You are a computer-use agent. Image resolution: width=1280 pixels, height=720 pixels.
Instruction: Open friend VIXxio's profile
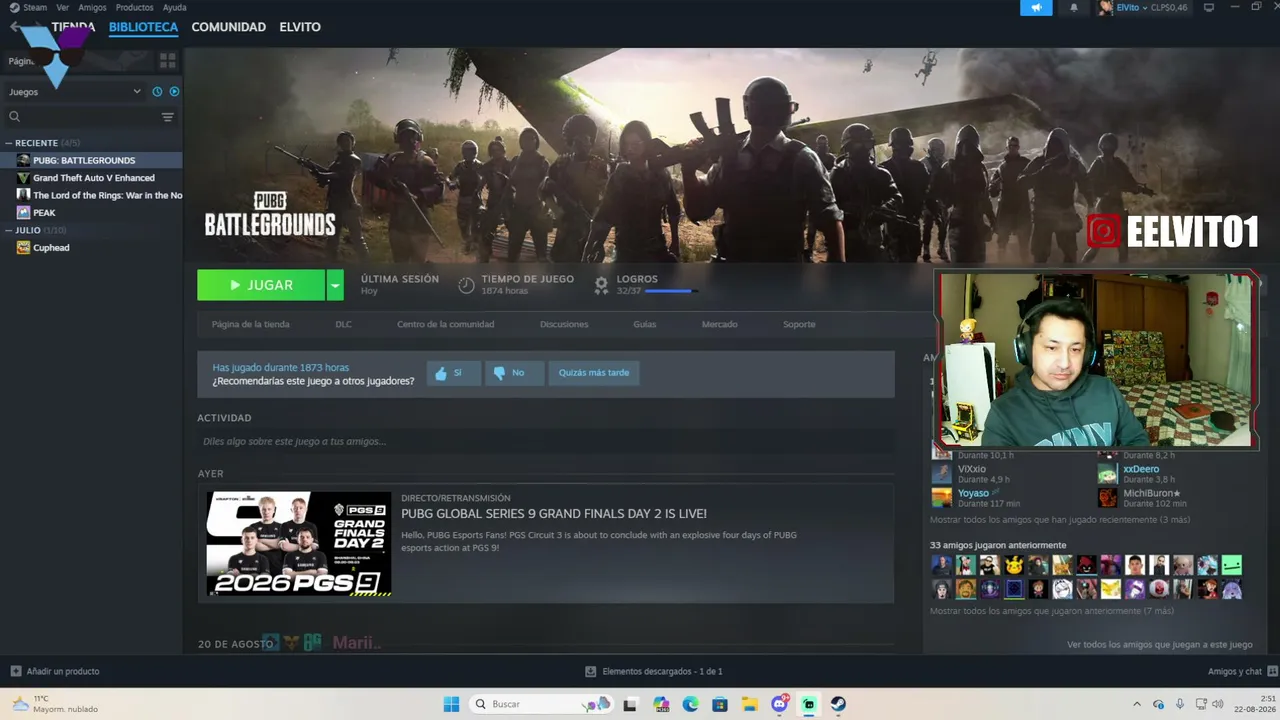click(971, 469)
